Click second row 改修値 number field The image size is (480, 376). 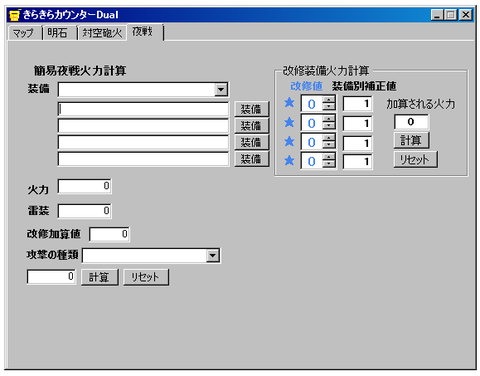coord(312,123)
